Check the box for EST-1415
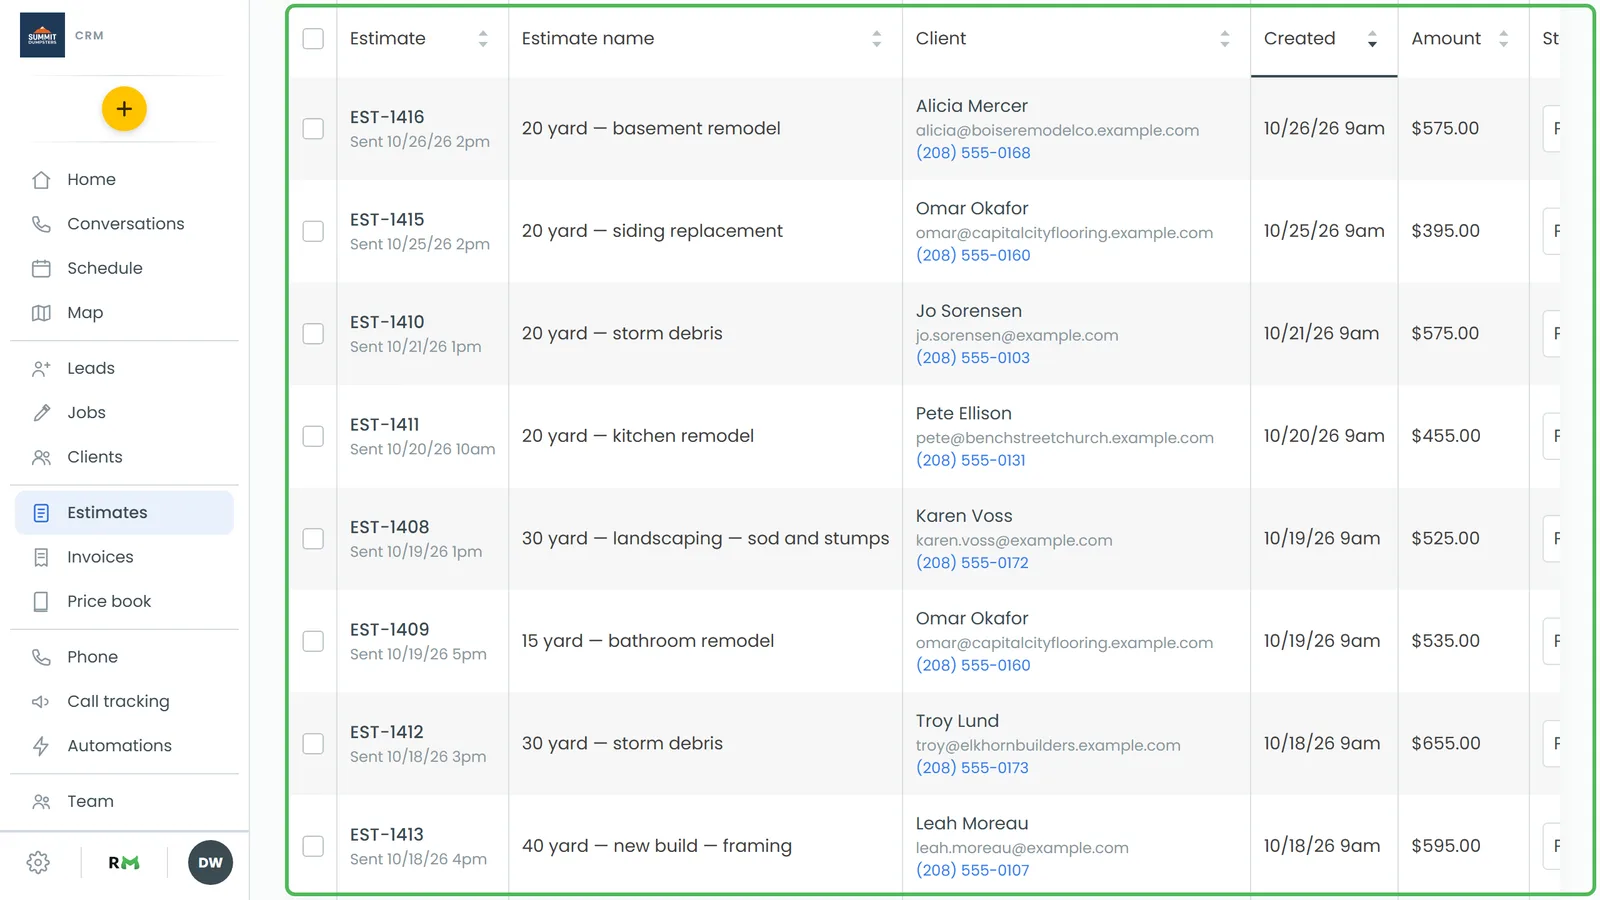The image size is (1600, 900). [x=313, y=231]
